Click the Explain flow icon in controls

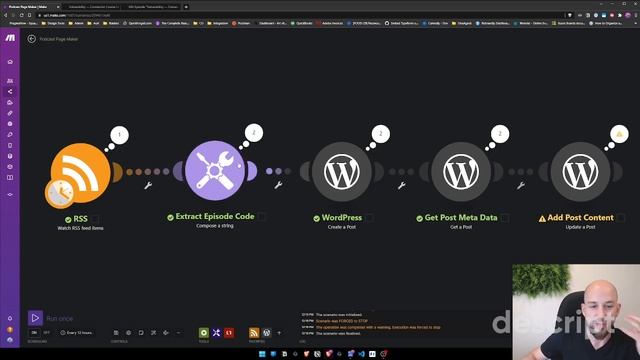pos(166,333)
